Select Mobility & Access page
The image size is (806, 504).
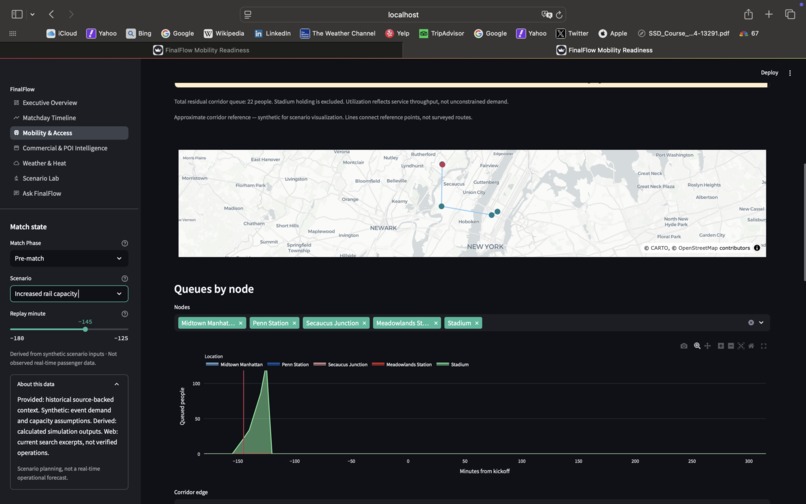69,133
